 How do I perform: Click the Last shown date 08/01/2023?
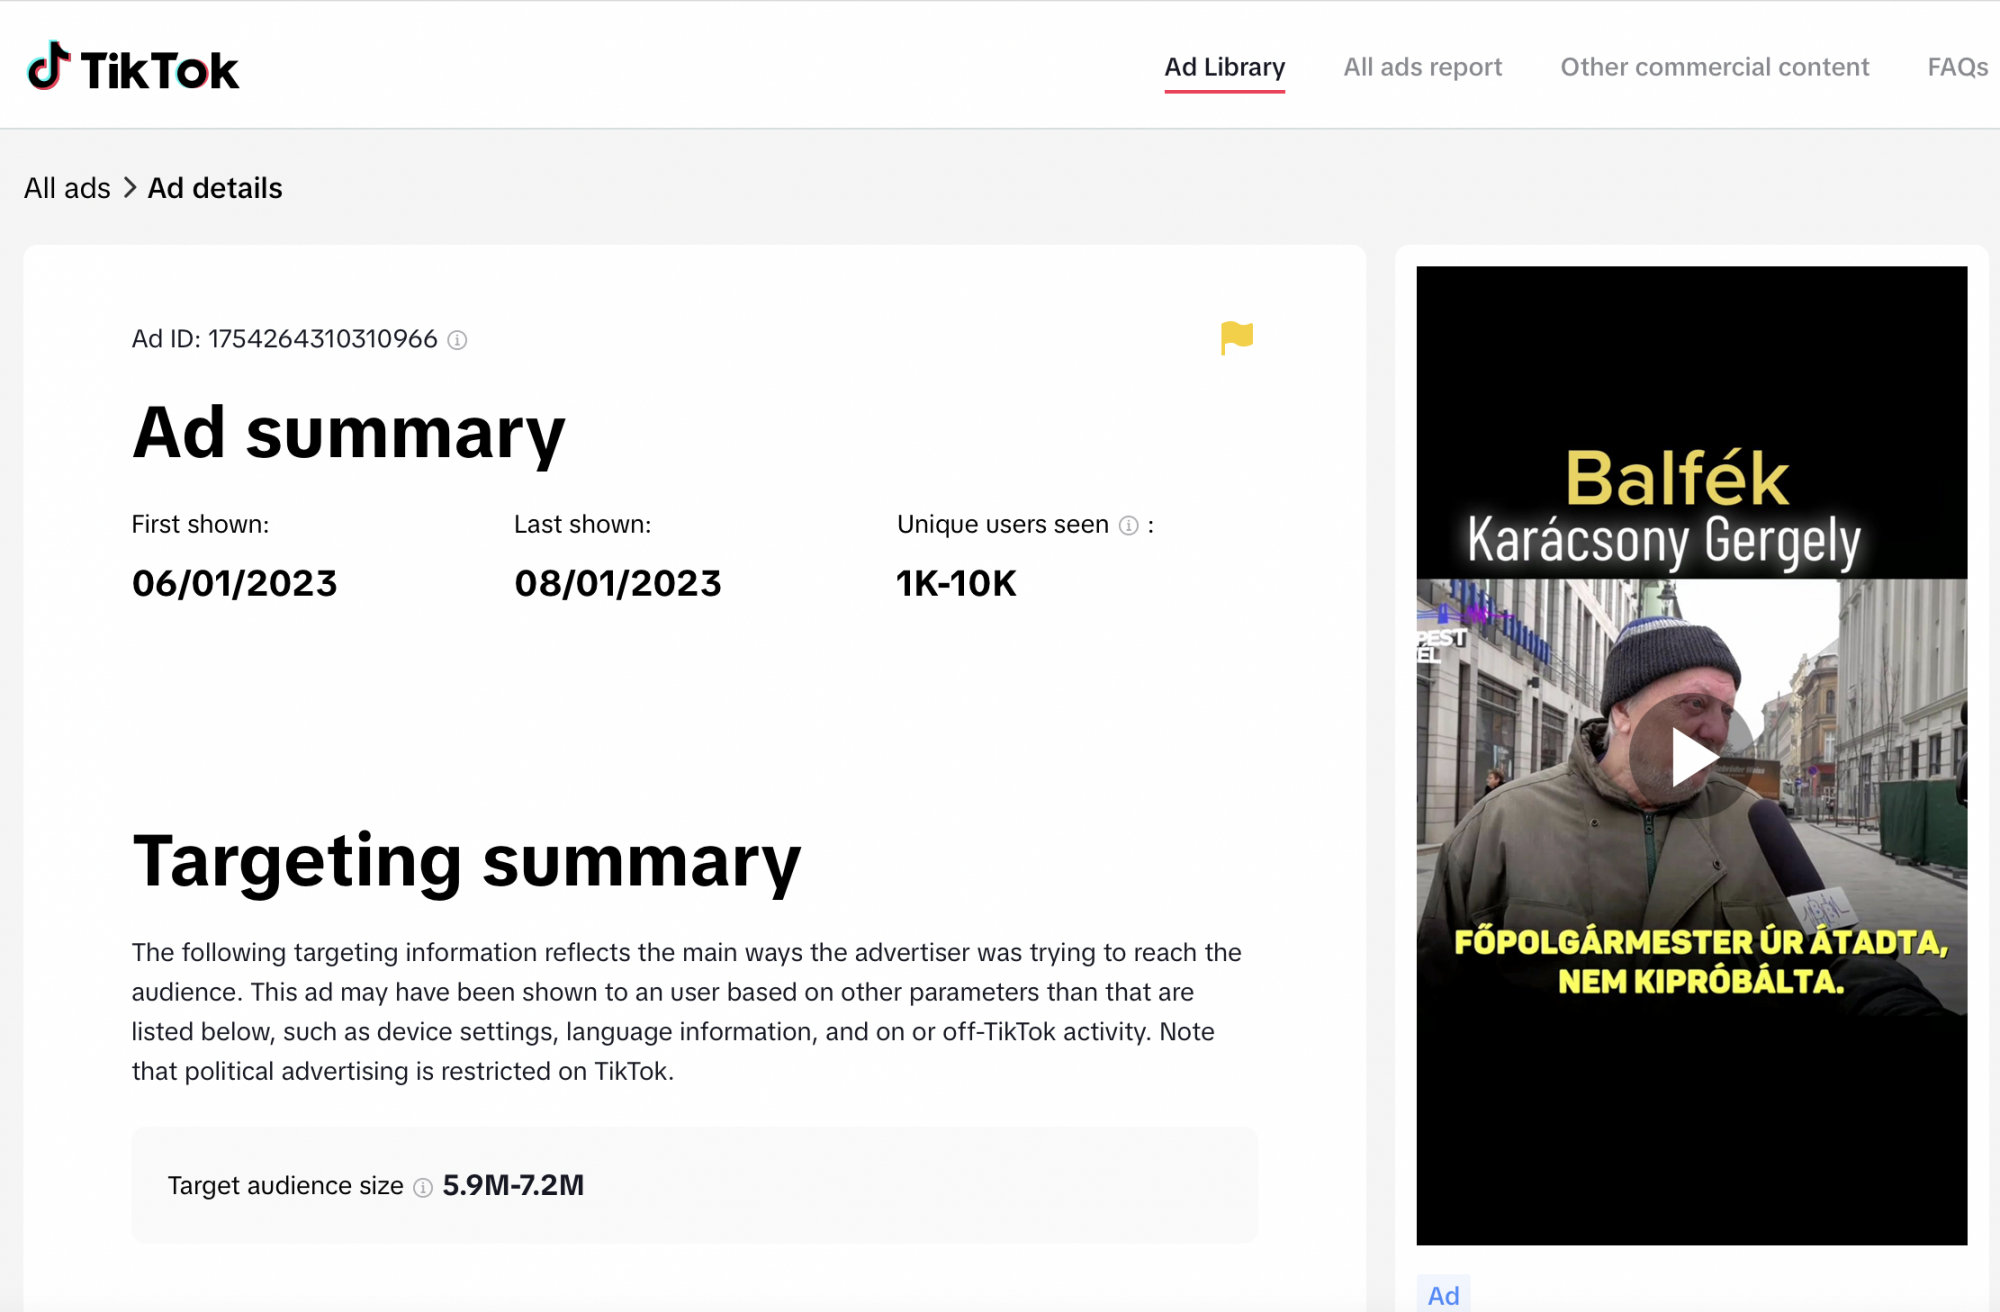pyautogui.click(x=617, y=583)
